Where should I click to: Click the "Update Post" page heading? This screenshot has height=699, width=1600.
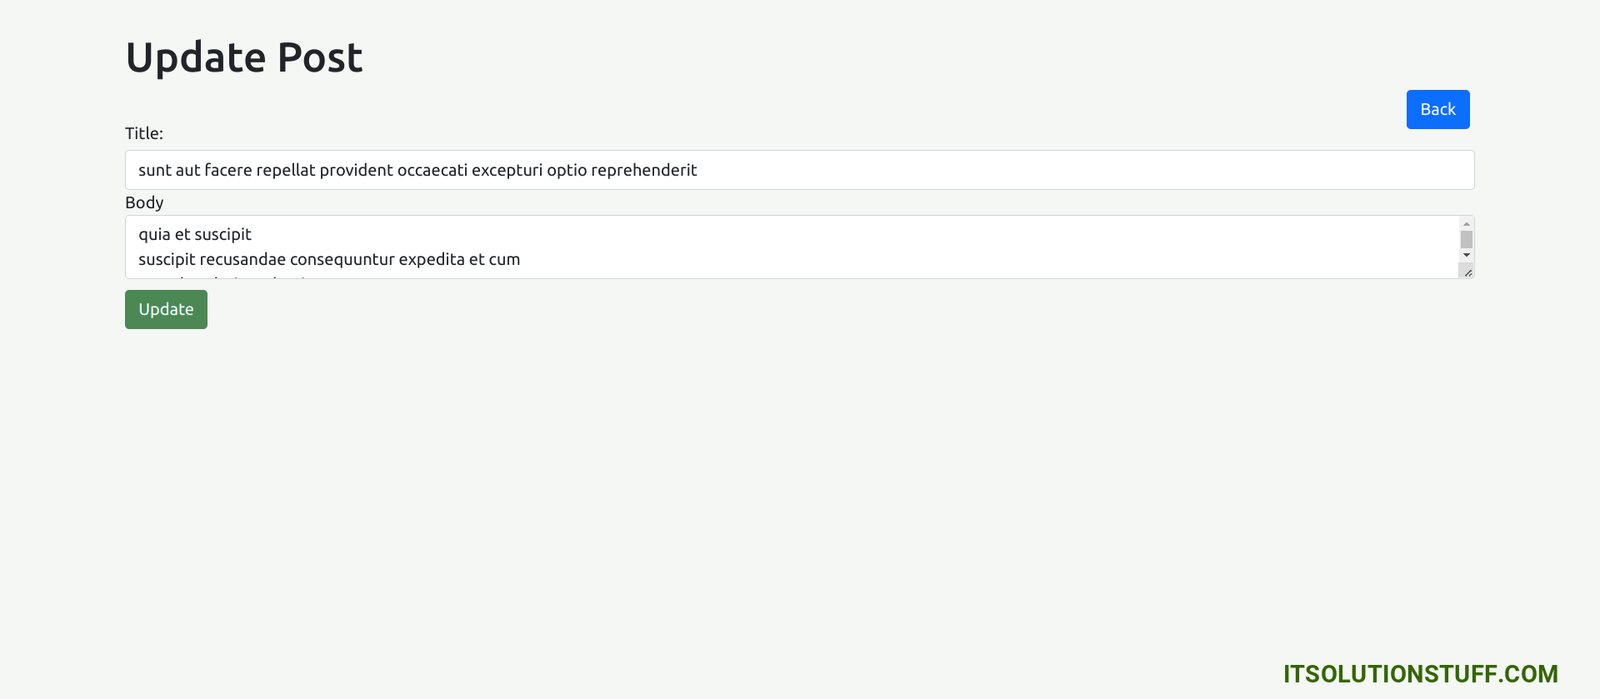click(x=244, y=58)
